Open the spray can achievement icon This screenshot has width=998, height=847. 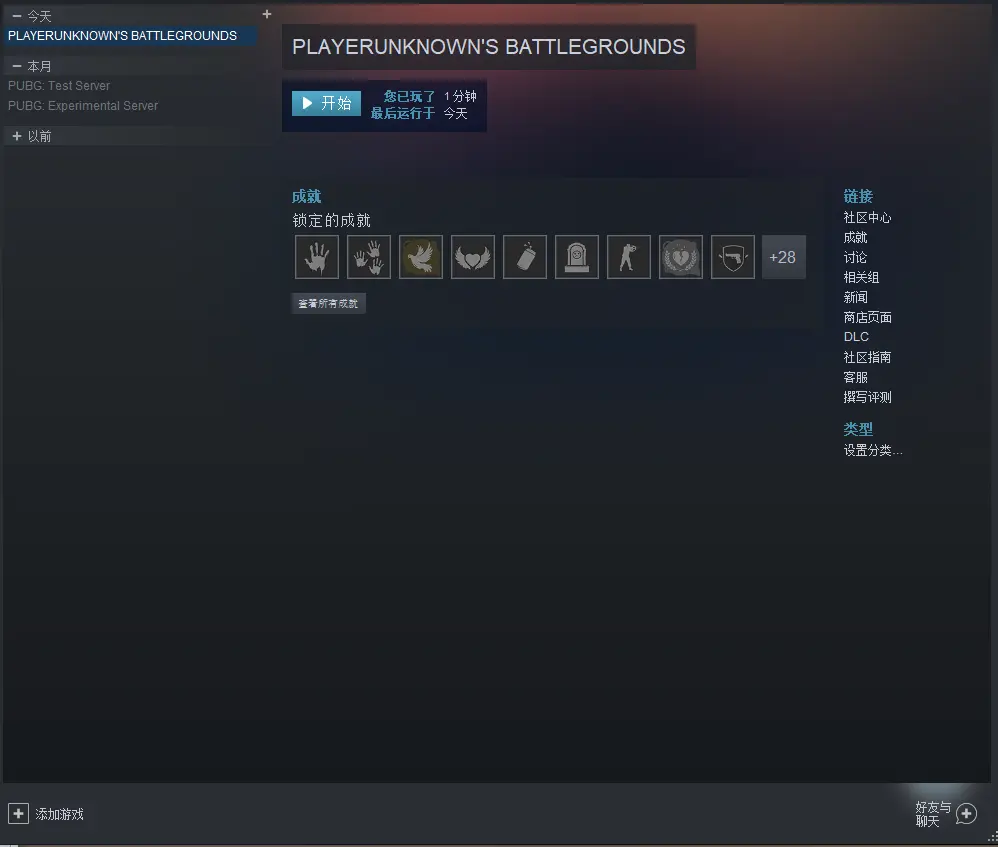coord(524,257)
